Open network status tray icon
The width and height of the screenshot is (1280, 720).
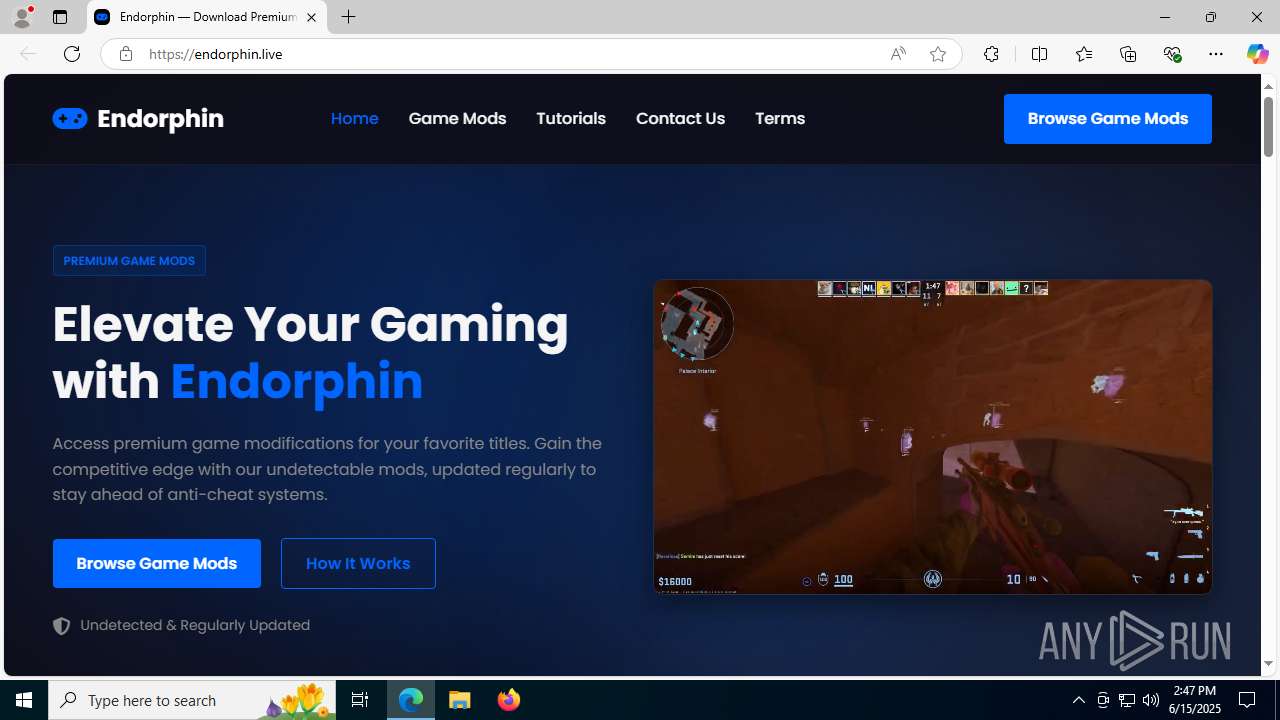coord(1127,700)
